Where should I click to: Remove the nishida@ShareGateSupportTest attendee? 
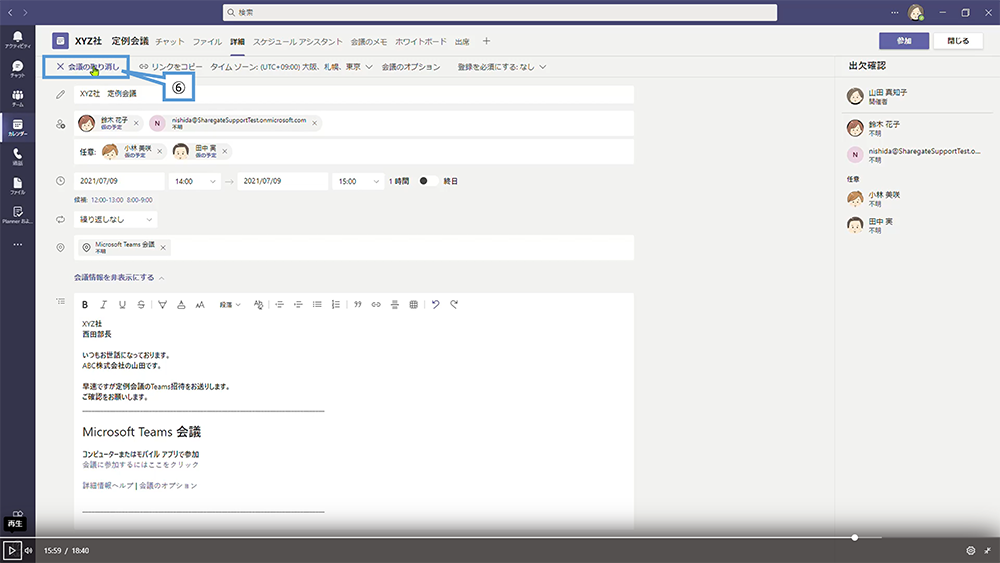[x=314, y=123]
